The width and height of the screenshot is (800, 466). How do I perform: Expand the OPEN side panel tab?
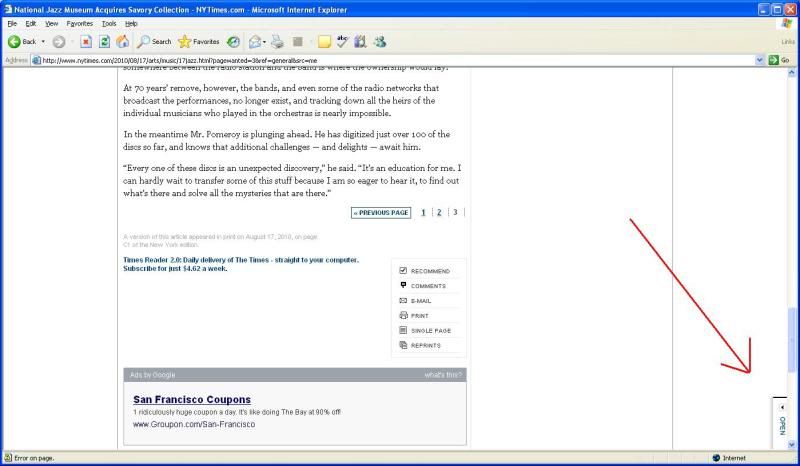click(781, 423)
